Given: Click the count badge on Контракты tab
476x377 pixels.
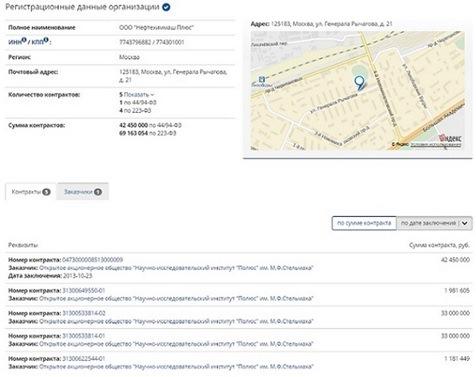Looking at the screenshot, I should [x=46, y=192].
